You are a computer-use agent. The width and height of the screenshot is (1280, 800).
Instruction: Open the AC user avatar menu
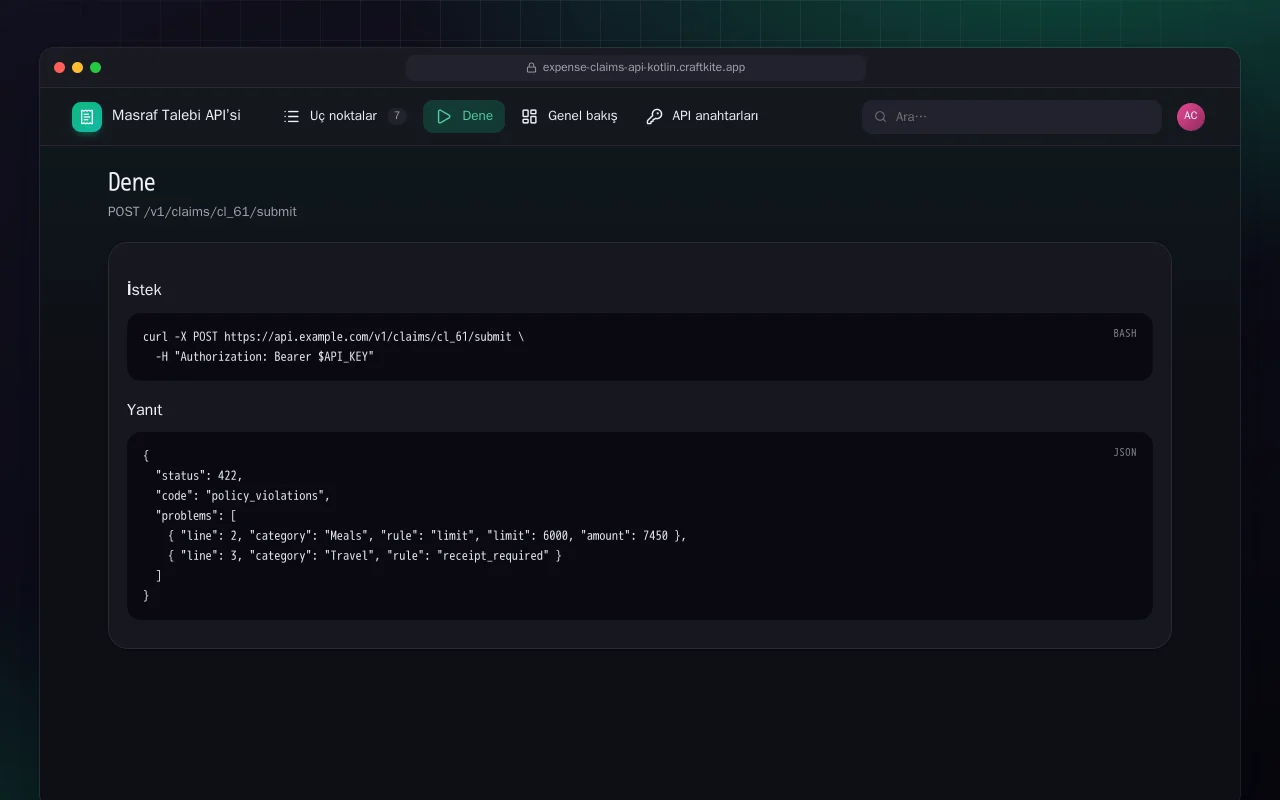[1191, 117]
